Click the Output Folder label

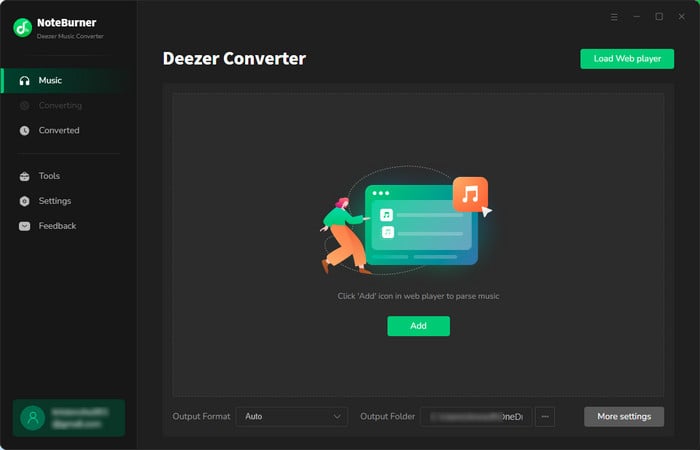(x=388, y=417)
